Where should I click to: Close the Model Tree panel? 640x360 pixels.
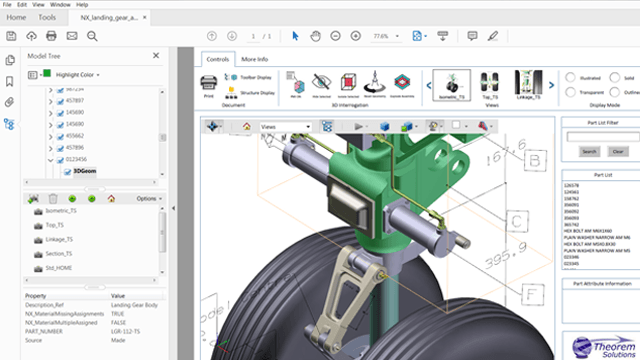(156, 56)
